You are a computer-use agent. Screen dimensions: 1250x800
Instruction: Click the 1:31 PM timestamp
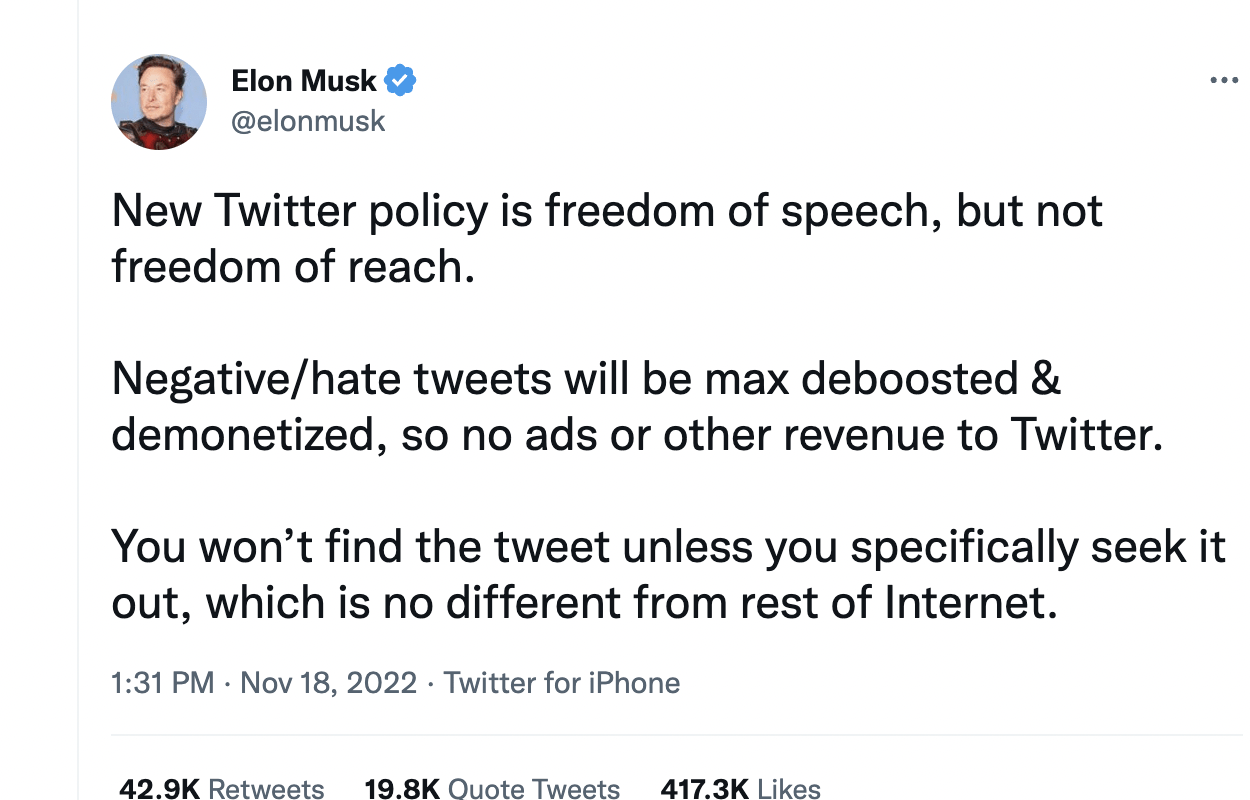click(x=163, y=683)
